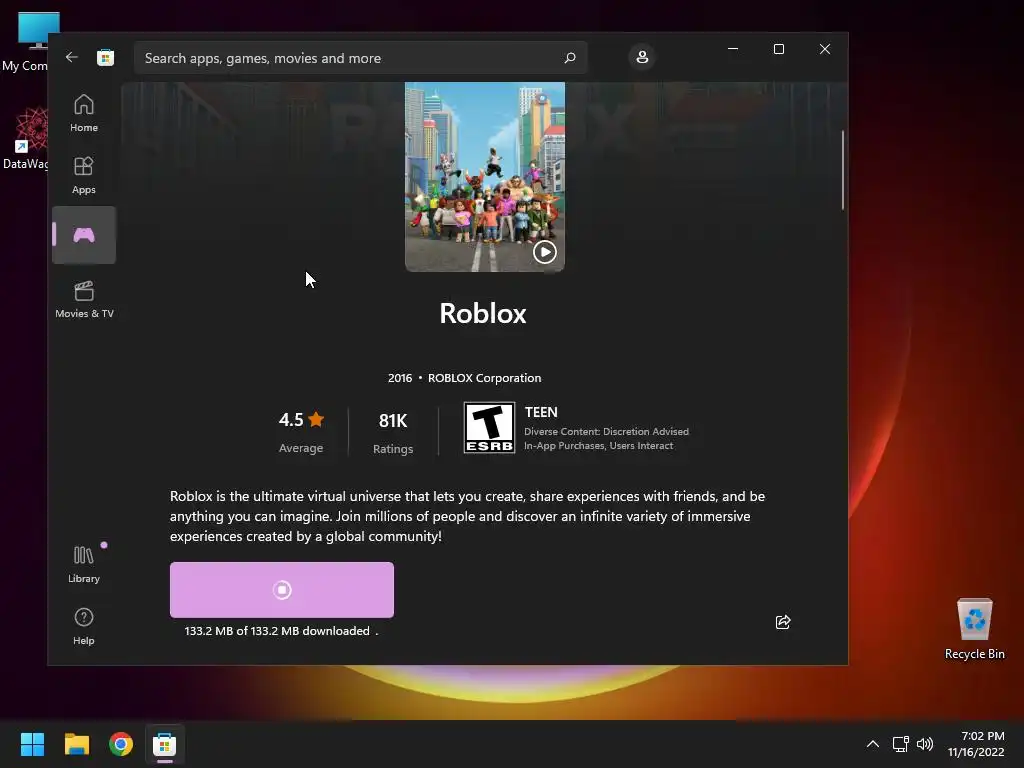Image resolution: width=1024 pixels, height=768 pixels.
Task: Open File Explorer from the taskbar
Action: pos(76,744)
